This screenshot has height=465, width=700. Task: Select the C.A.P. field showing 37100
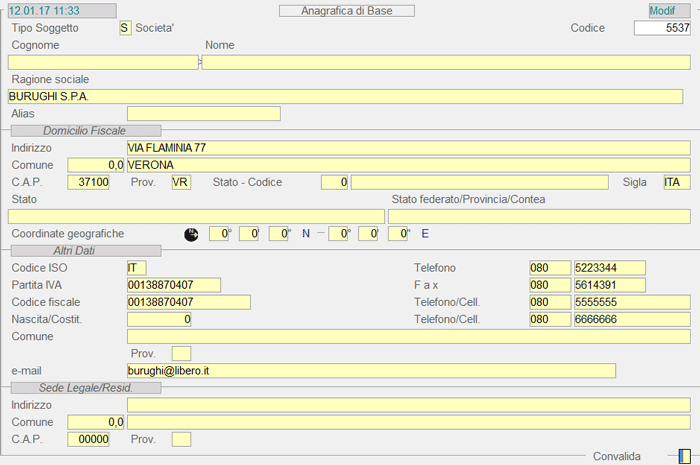click(x=89, y=182)
